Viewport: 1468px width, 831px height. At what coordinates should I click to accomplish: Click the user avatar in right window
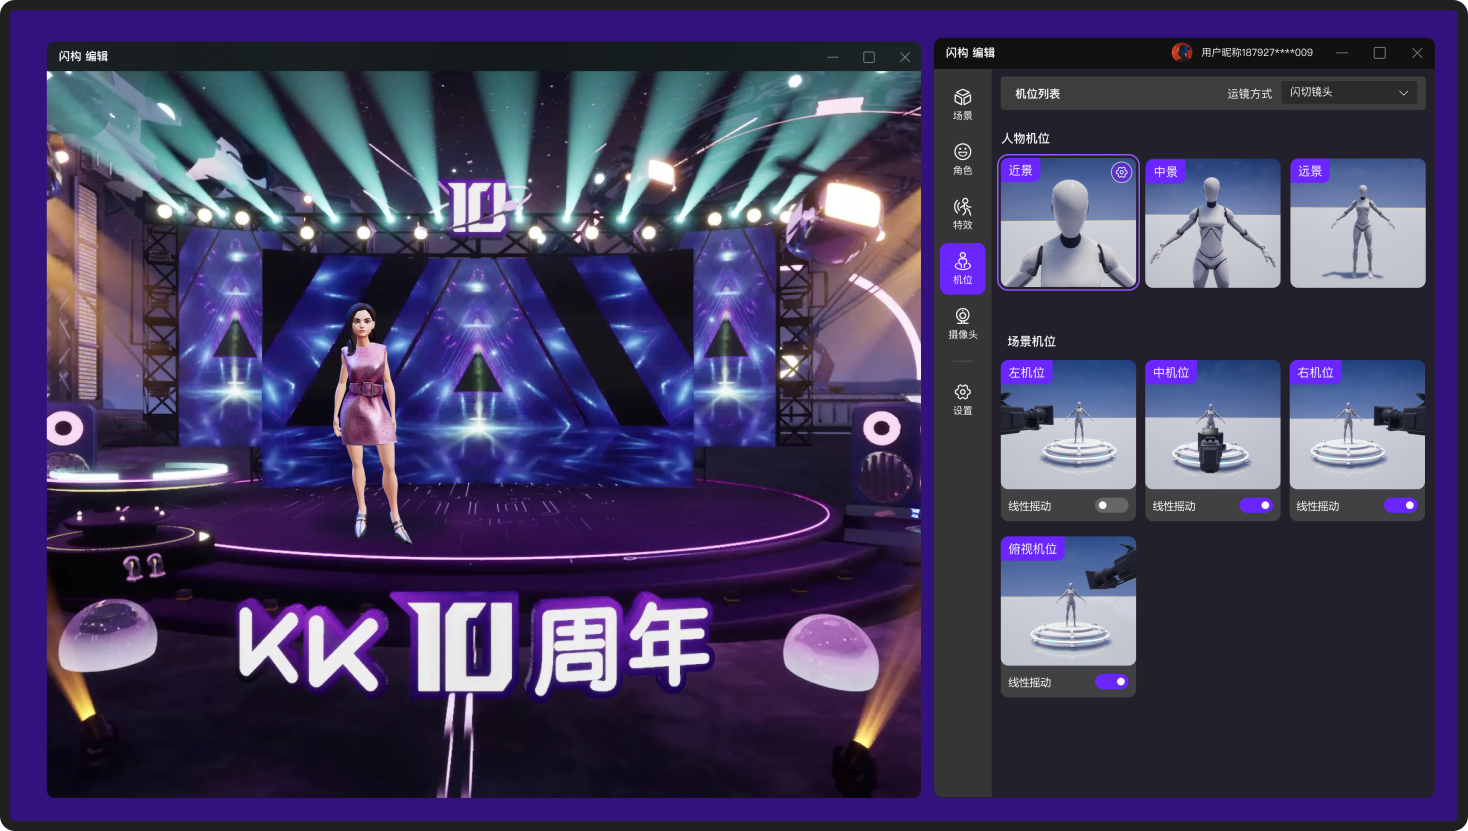[x=1182, y=52]
